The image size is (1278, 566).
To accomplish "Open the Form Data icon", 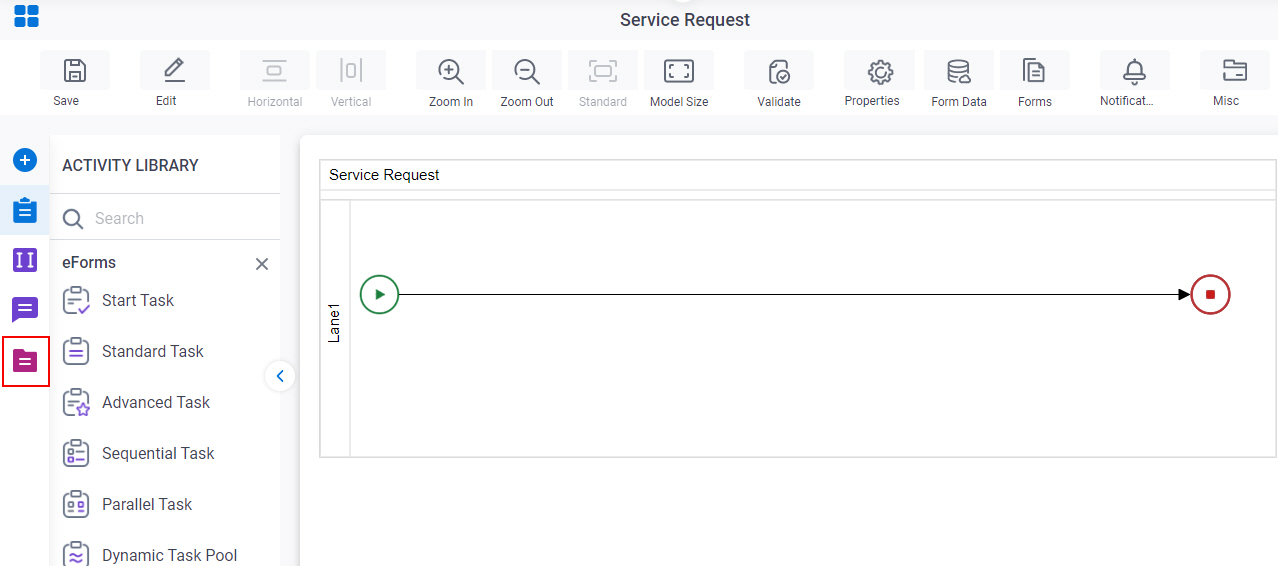I will tap(959, 70).
